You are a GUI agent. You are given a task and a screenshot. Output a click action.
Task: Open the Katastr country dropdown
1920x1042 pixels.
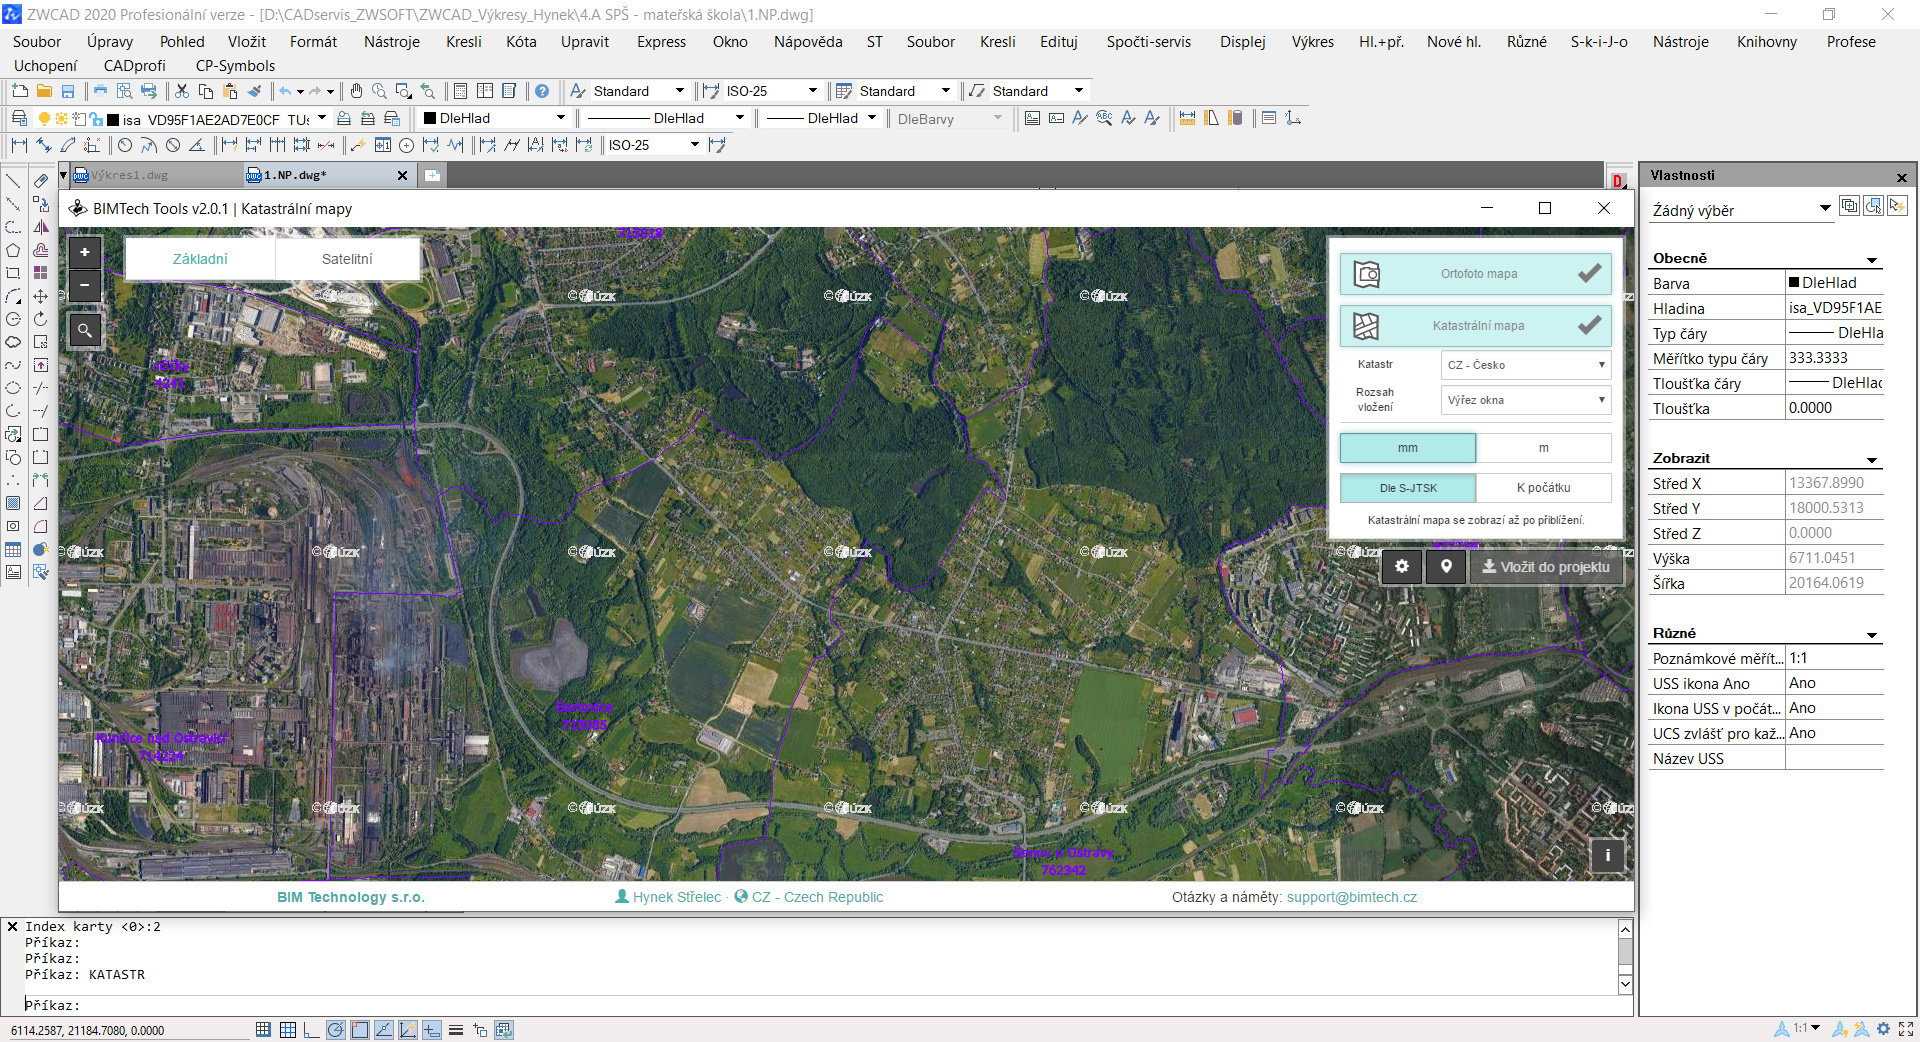[x=1525, y=365]
